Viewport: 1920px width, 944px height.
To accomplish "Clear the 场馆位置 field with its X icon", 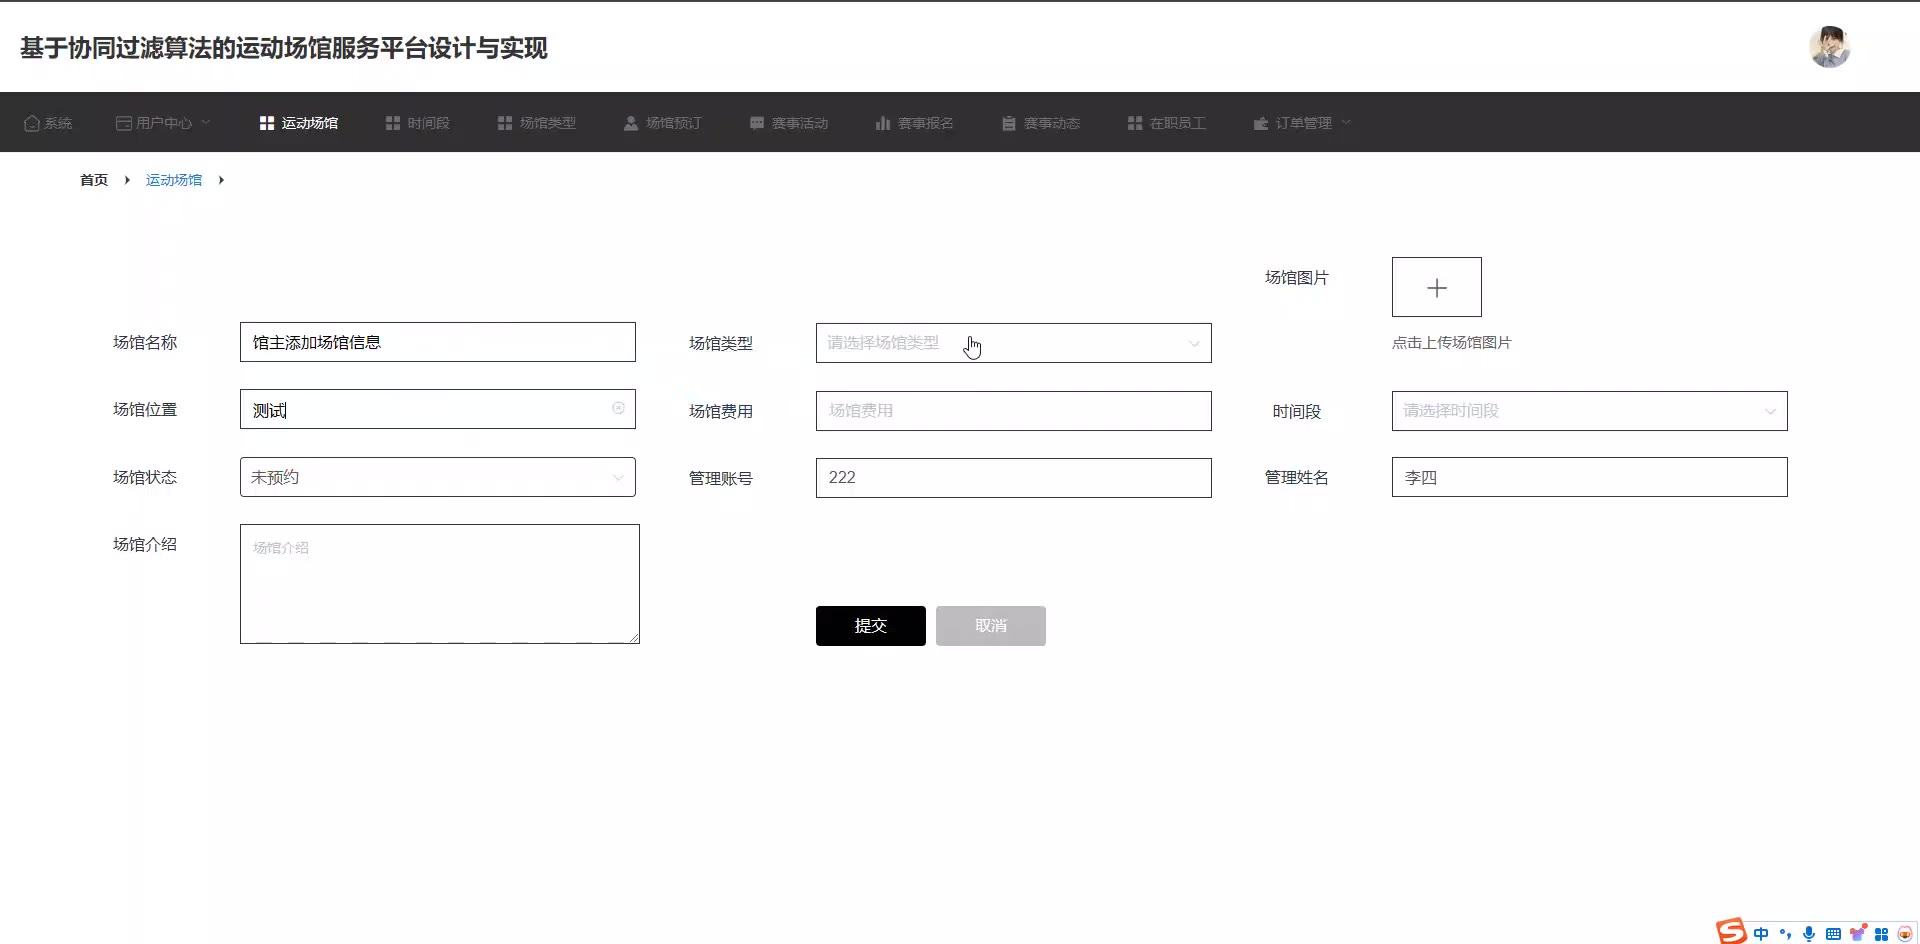I will tap(618, 408).
